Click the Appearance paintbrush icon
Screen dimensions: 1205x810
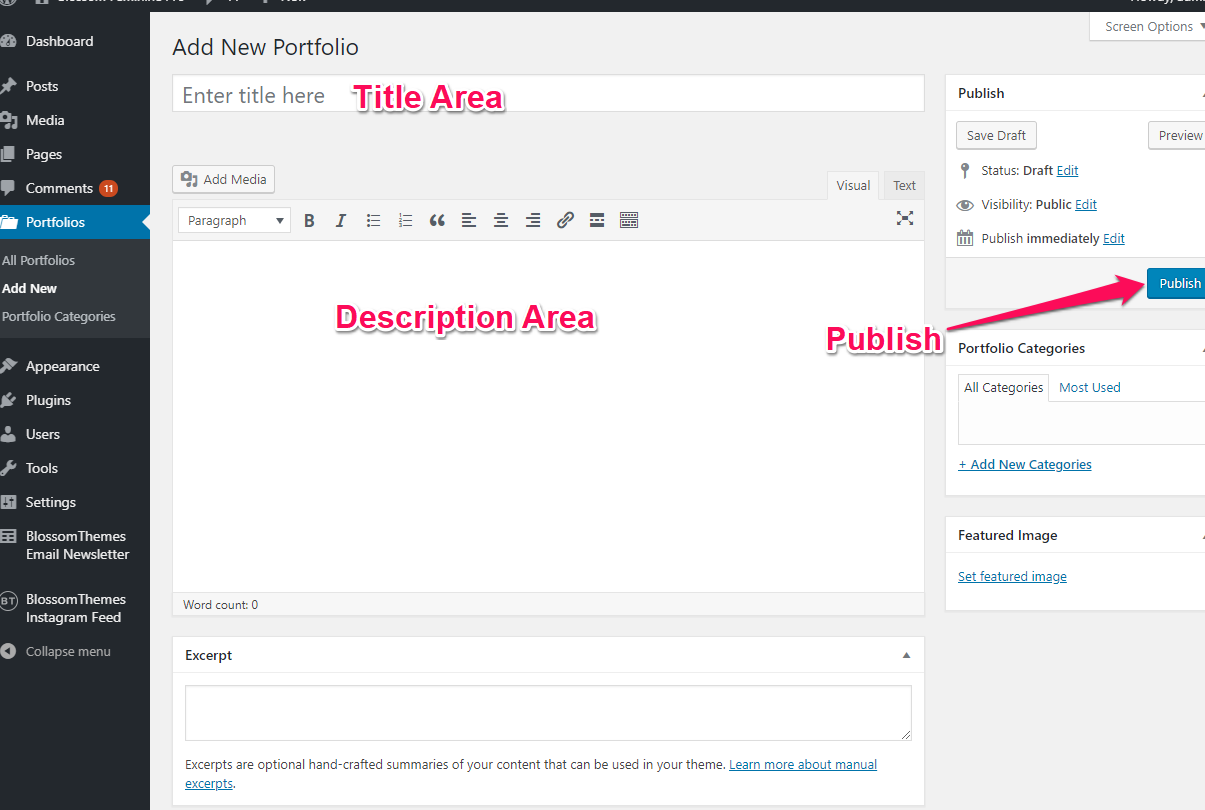(8, 366)
